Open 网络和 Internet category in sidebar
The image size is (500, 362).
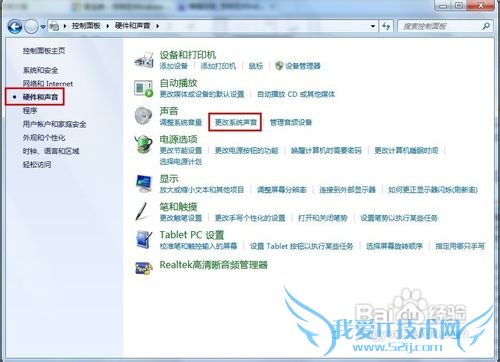point(48,84)
